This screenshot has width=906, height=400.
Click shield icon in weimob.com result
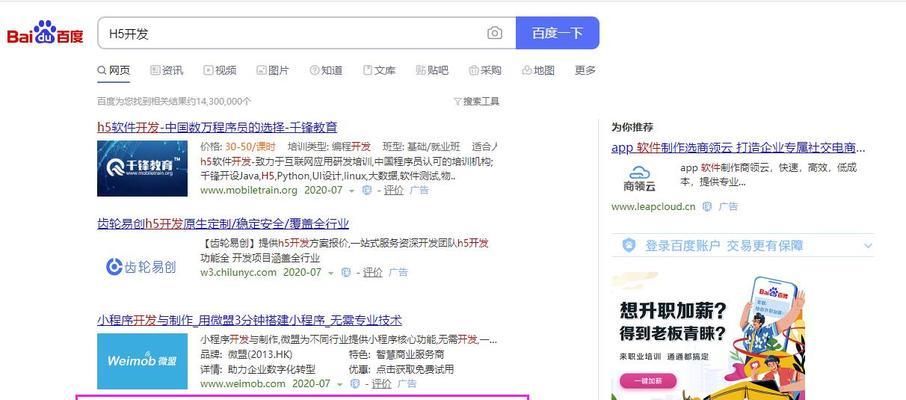point(355,383)
